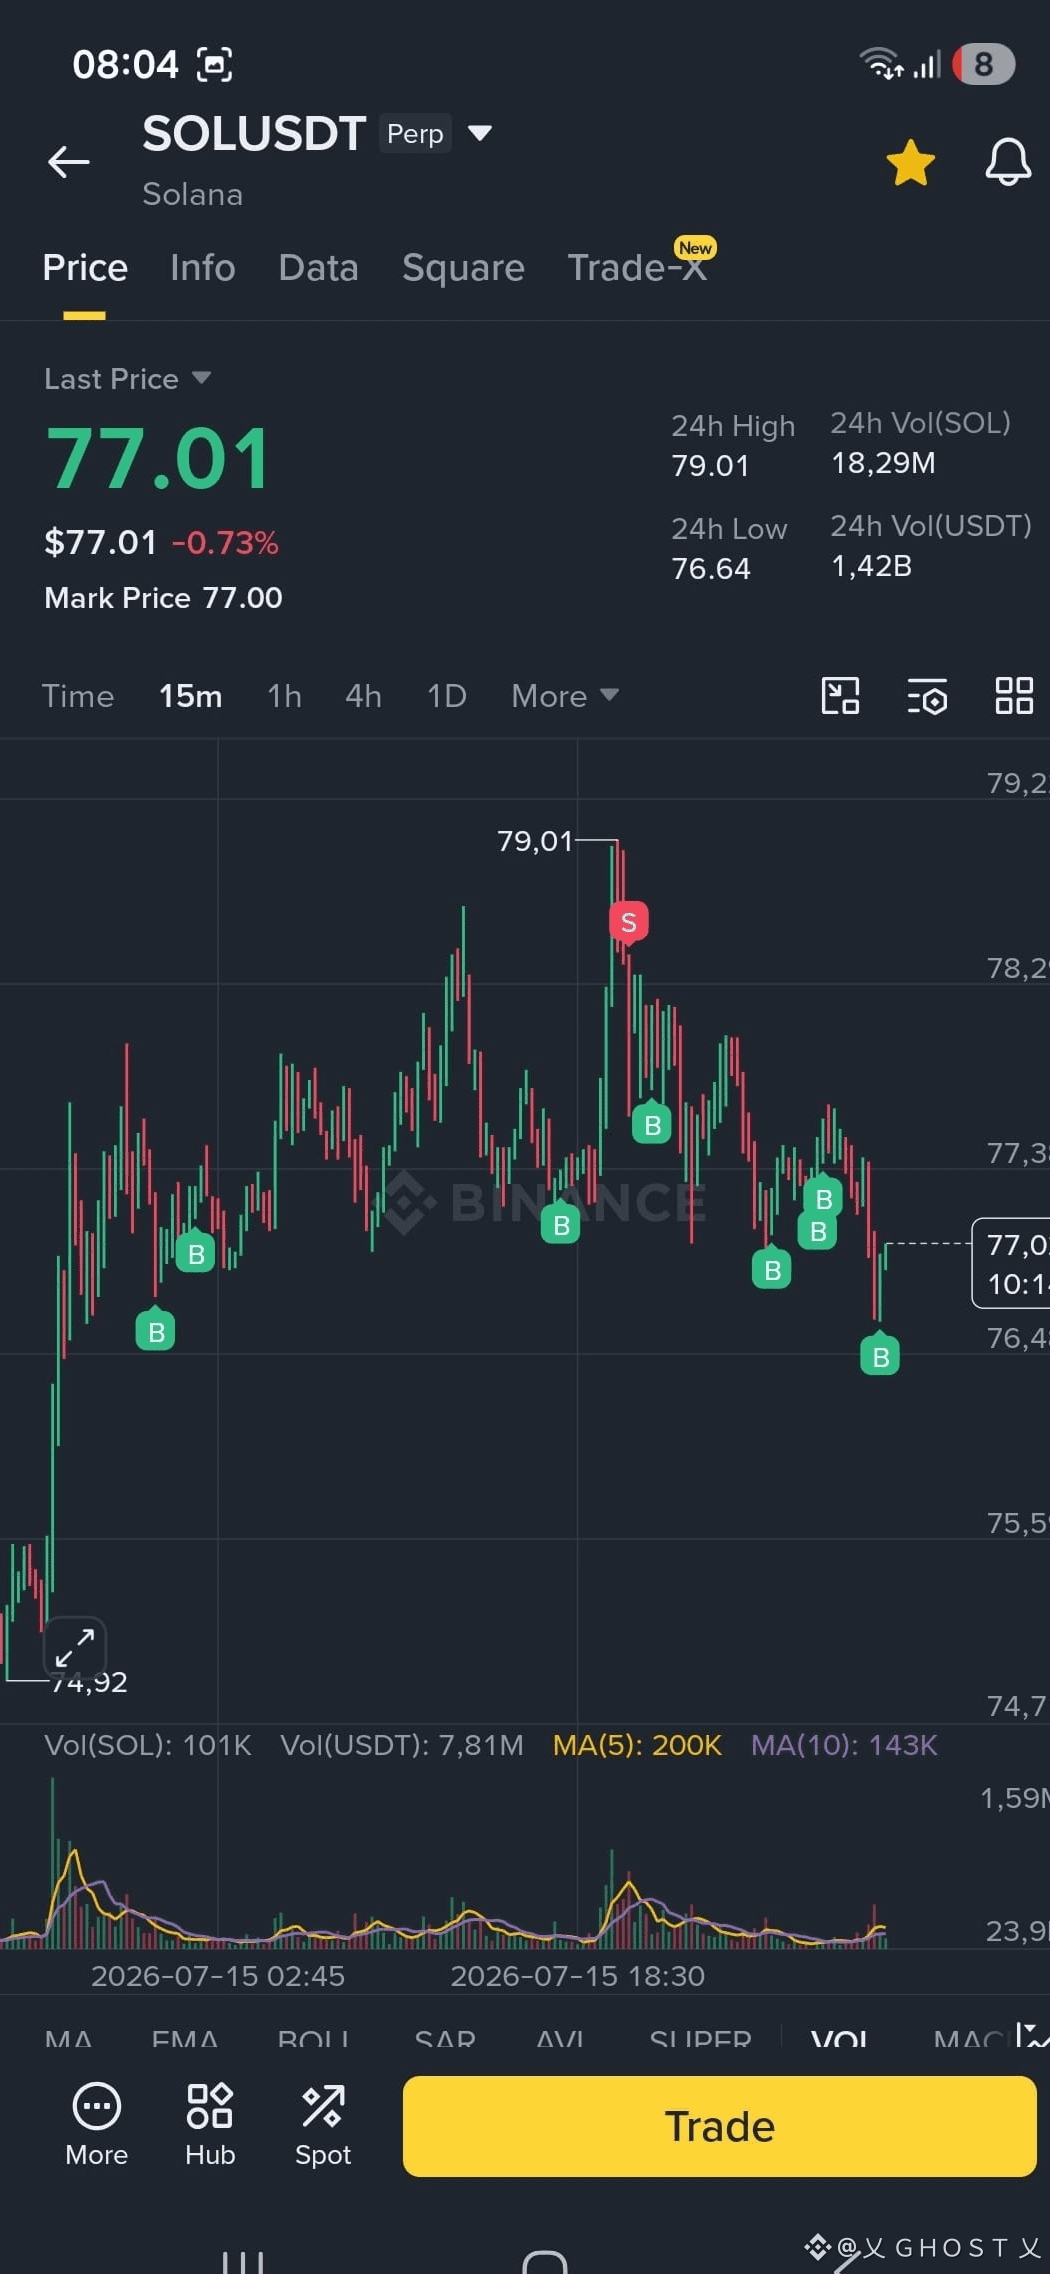
Task: Tap the screen recorder status icon
Action: coord(214,65)
